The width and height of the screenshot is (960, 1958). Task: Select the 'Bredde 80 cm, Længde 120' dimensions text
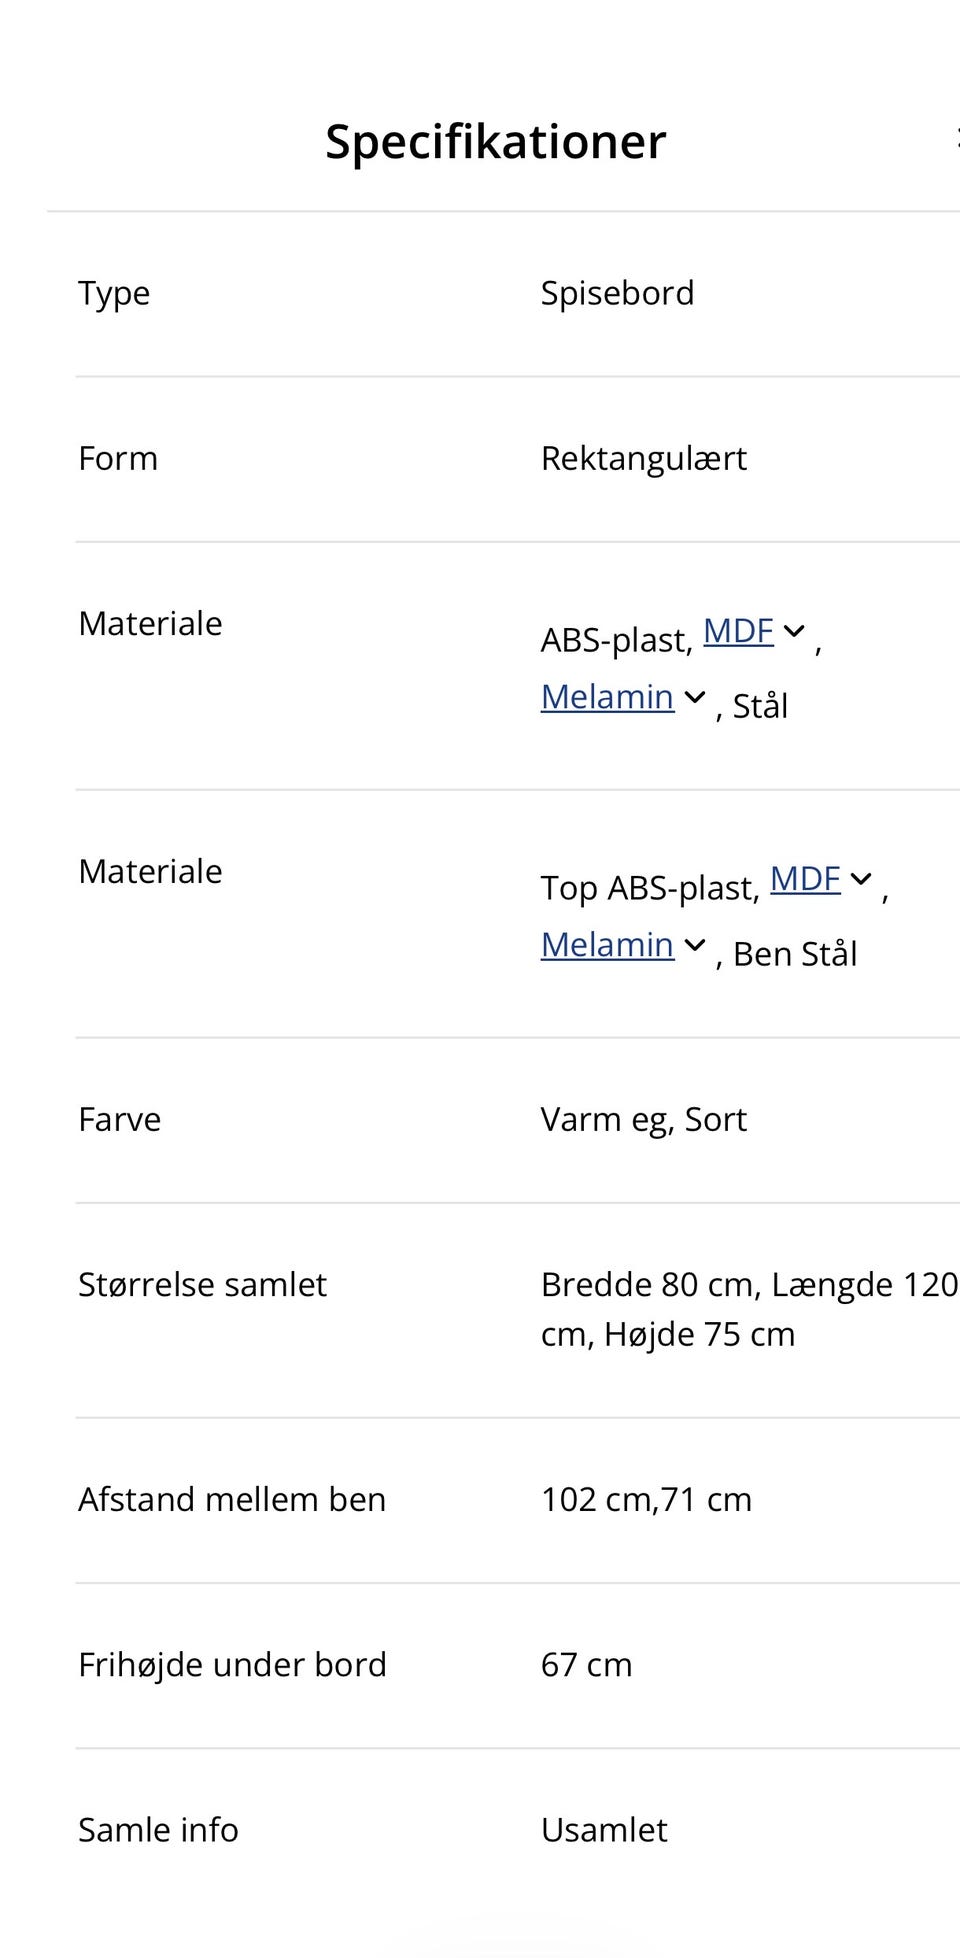749,1284
